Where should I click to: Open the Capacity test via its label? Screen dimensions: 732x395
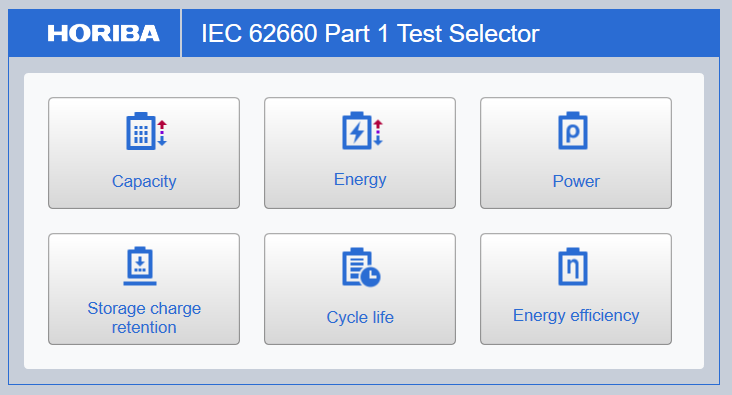coord(144,181)
